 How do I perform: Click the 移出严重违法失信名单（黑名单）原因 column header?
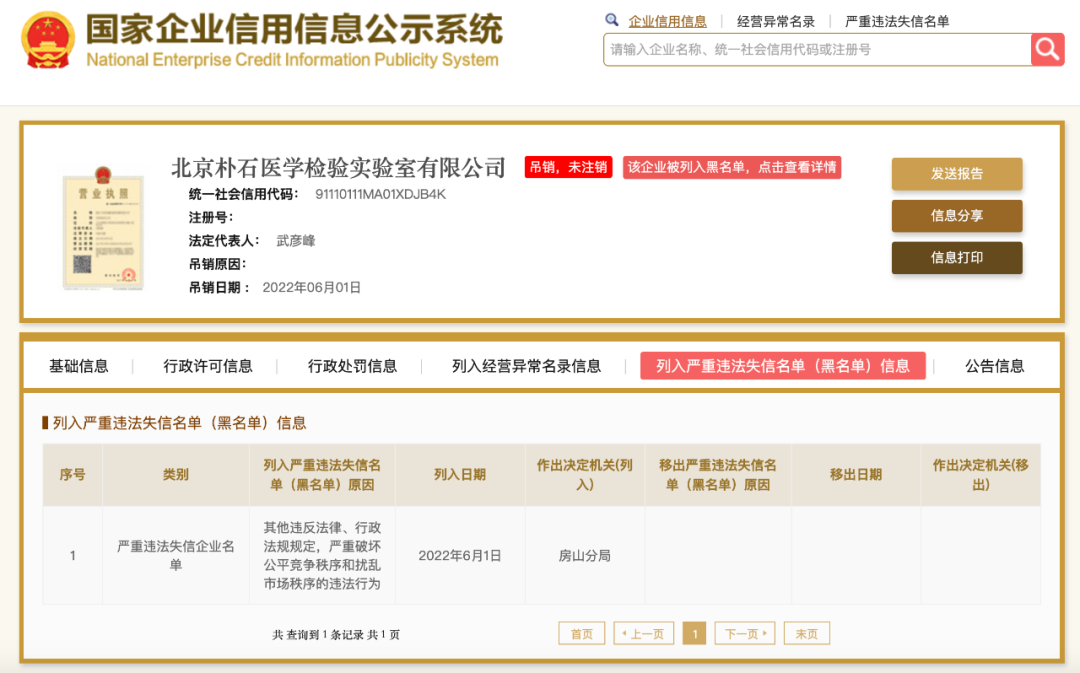tap(718, 475)
